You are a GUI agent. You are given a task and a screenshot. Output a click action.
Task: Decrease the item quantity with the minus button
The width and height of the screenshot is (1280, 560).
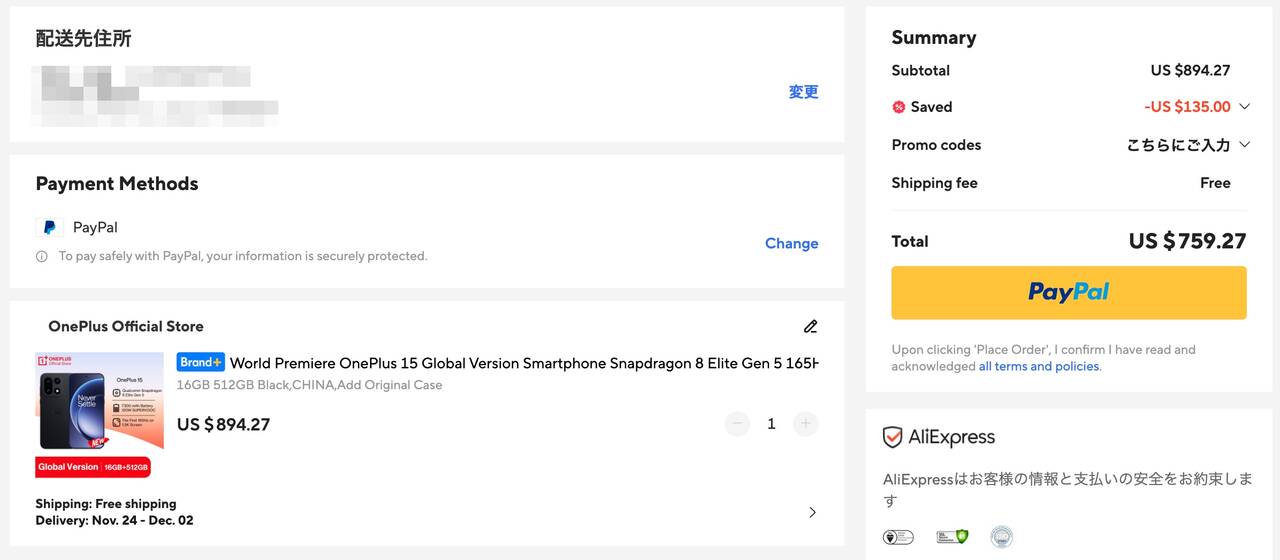738,424
